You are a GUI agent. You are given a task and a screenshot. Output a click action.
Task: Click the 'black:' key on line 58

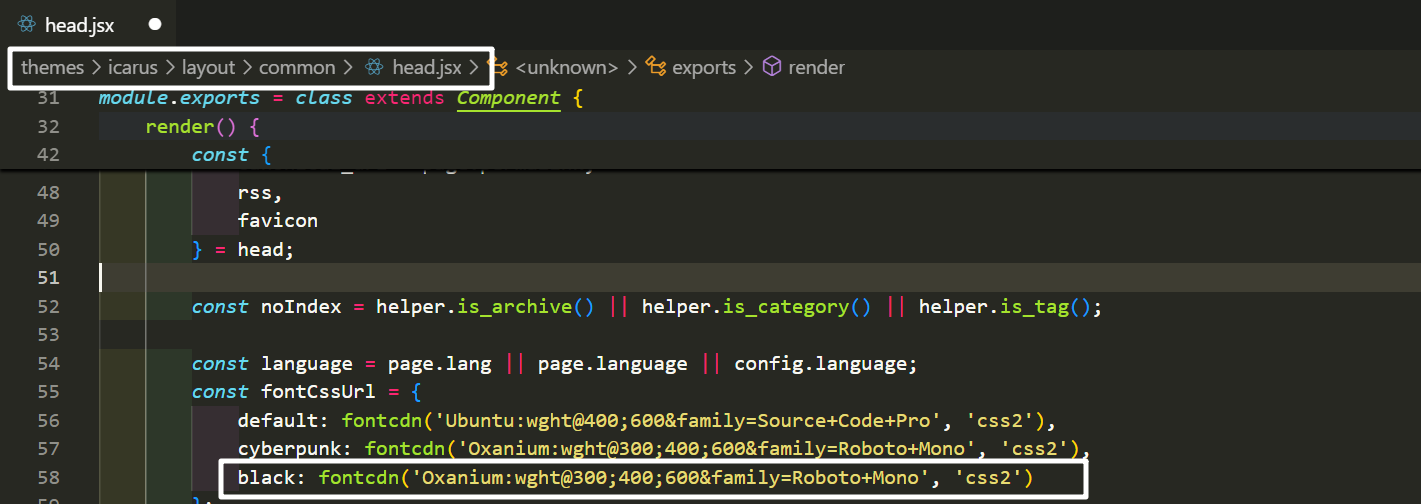click(x=272, y=478)
